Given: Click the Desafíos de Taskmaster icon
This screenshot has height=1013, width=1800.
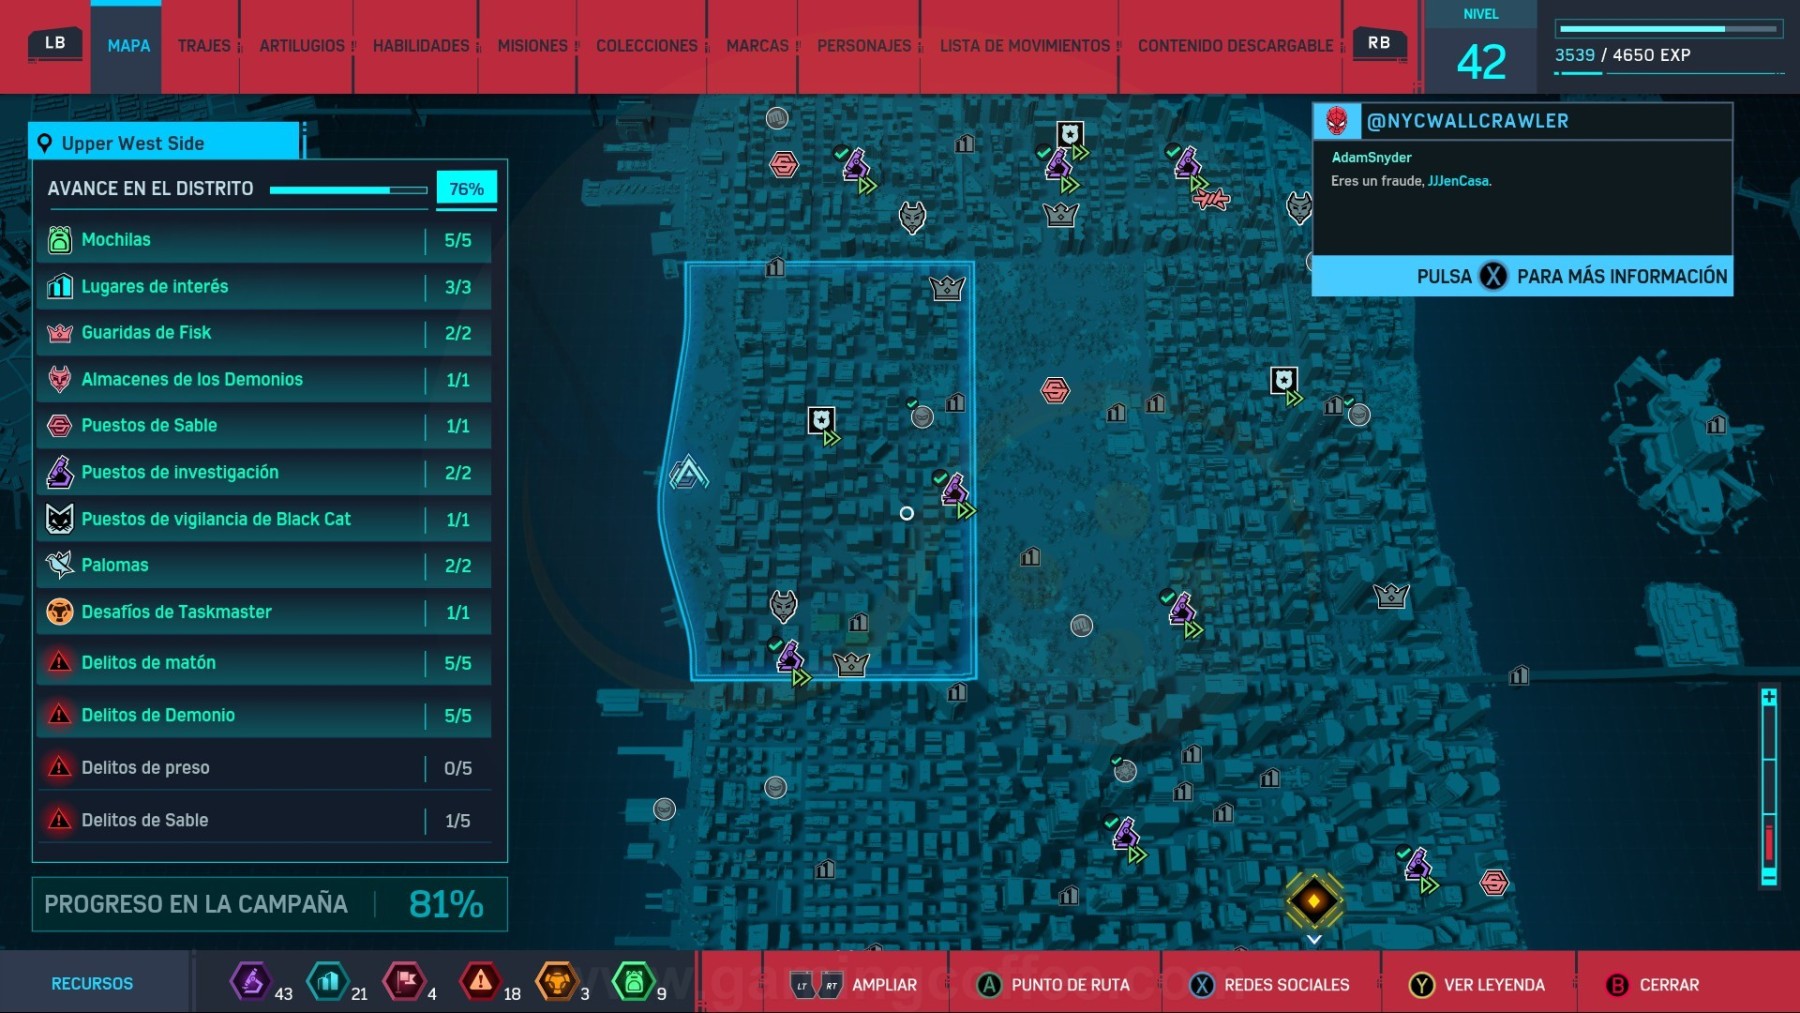Looking at the screenshot, I should coord(60,612).
